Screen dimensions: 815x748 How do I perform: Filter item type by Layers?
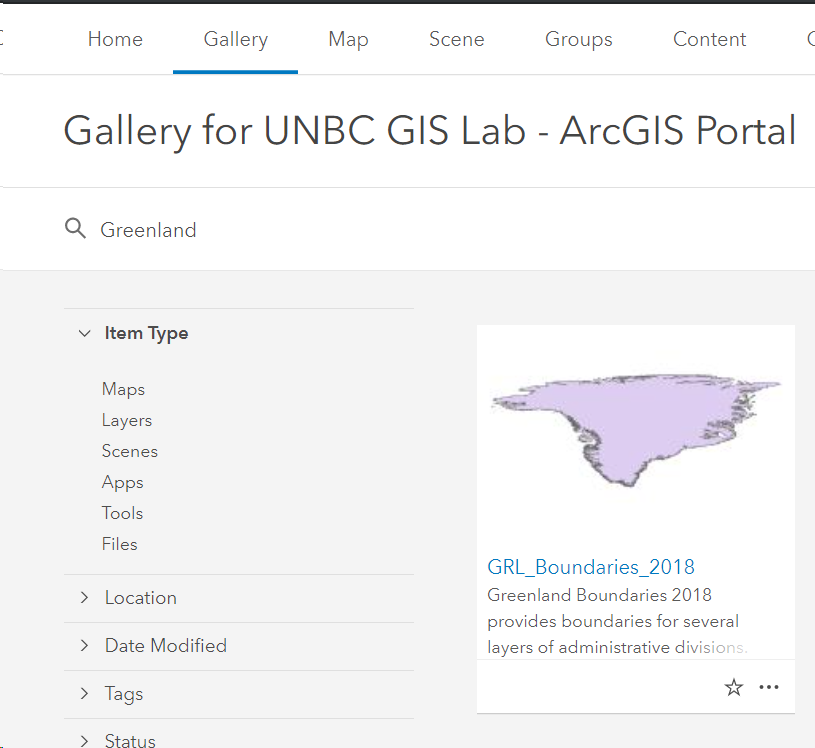[127, 420]
